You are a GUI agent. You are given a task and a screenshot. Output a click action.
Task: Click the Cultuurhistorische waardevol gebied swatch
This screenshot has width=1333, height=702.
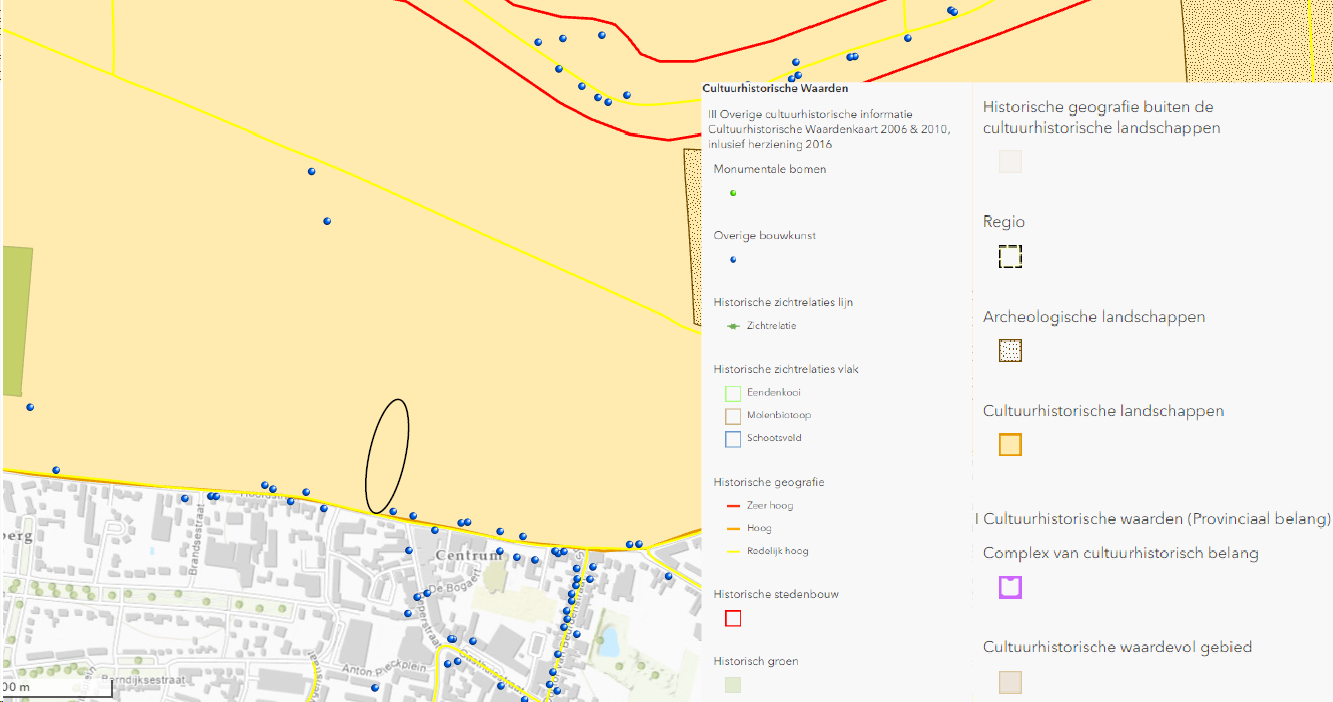click(1010, 682)
